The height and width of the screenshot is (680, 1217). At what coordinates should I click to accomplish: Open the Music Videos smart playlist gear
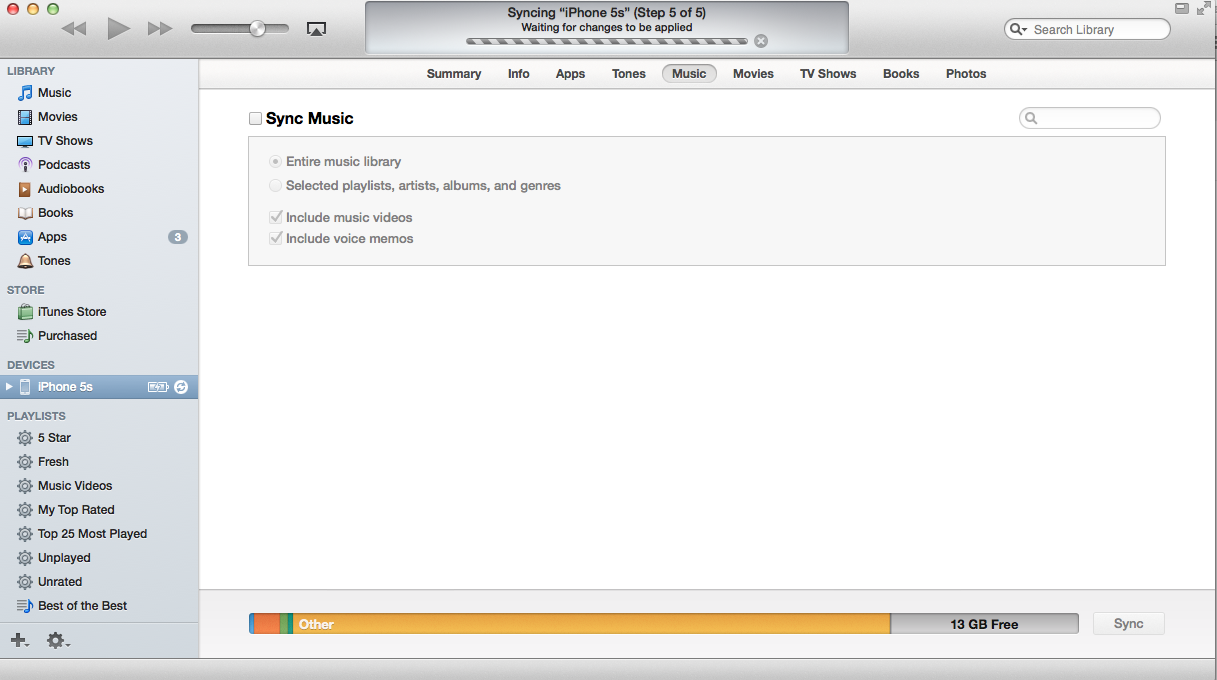pos(25,486)
